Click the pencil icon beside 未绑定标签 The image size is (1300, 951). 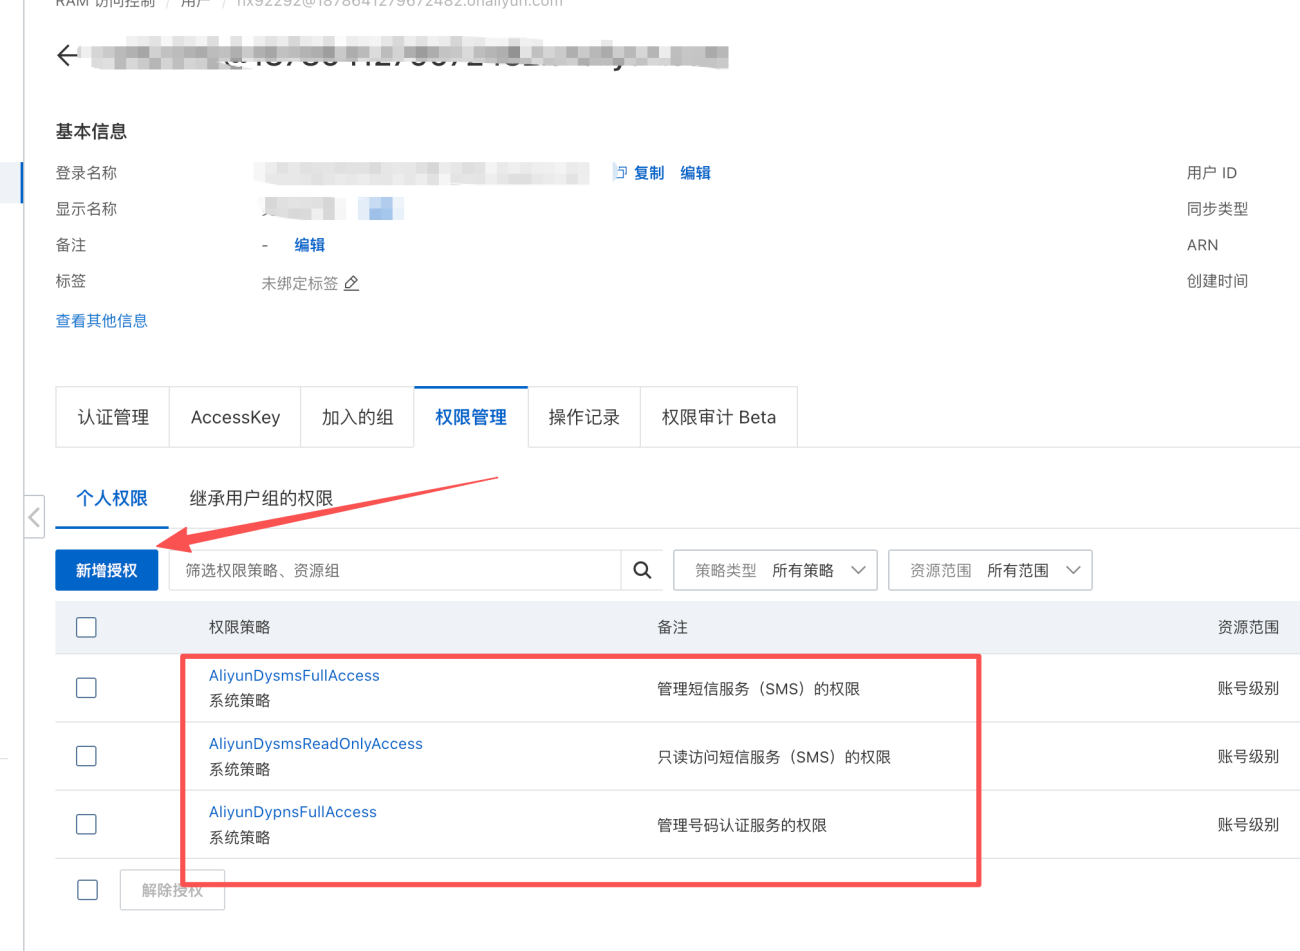[351, 283]
